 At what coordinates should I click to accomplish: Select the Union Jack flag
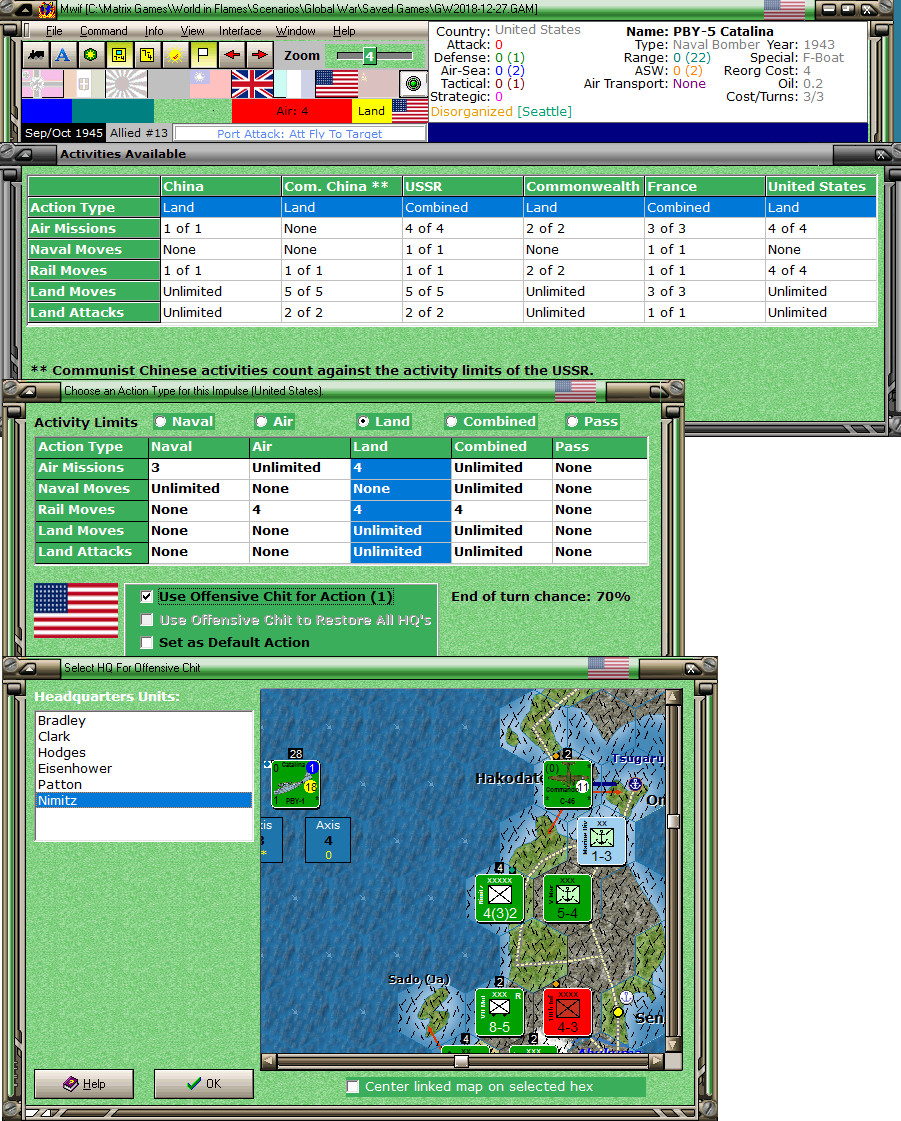pos(252,84)
